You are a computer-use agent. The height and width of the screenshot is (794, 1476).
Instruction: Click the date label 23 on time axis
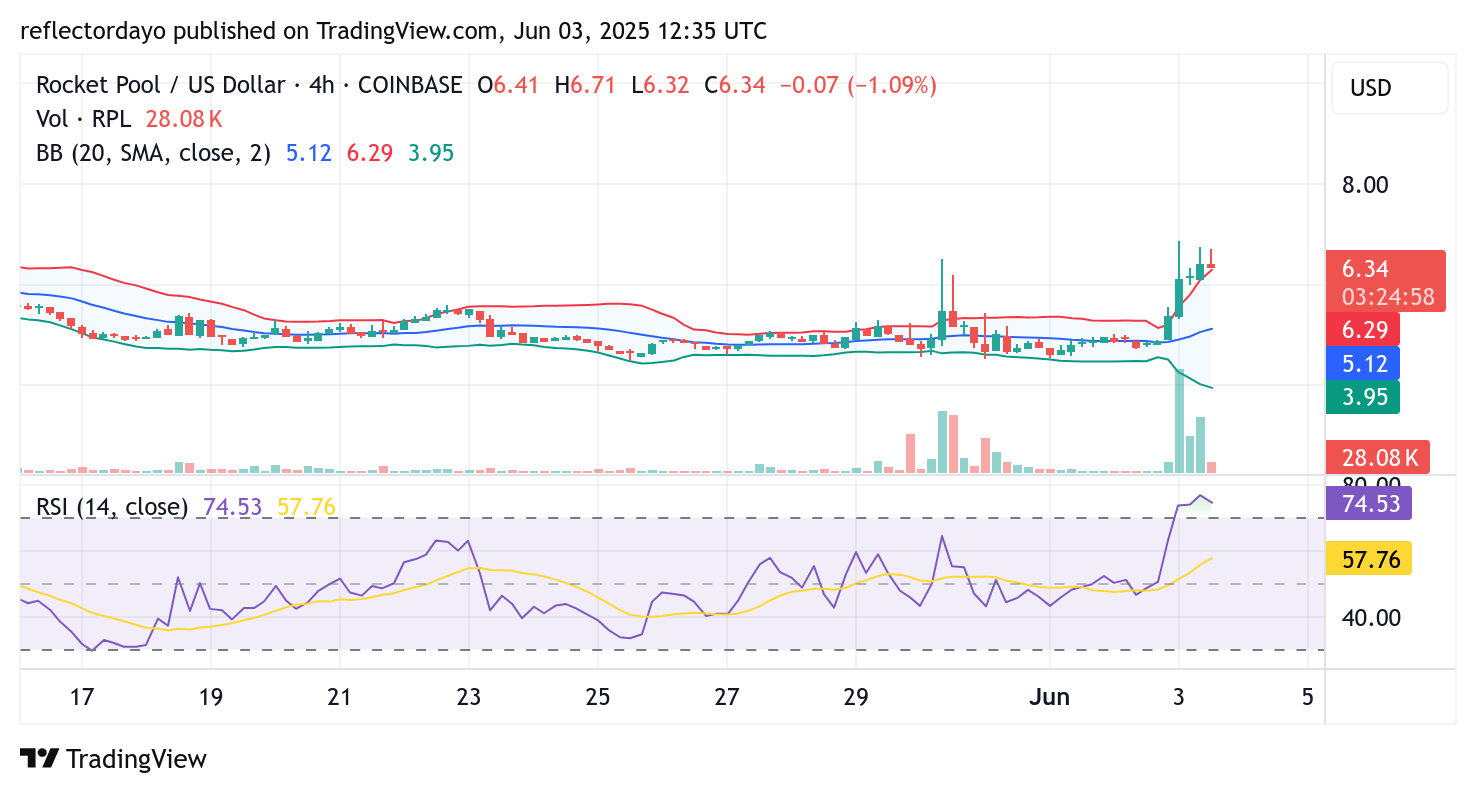[x=469, y=696]
